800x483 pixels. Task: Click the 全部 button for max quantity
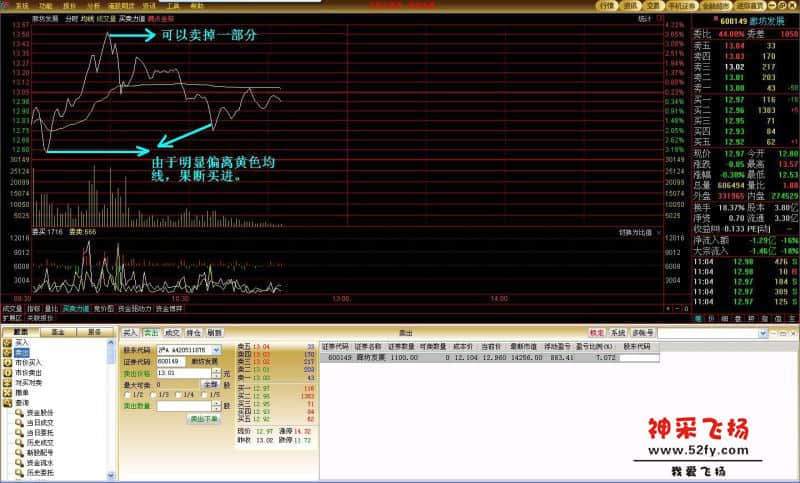[210, 383]
